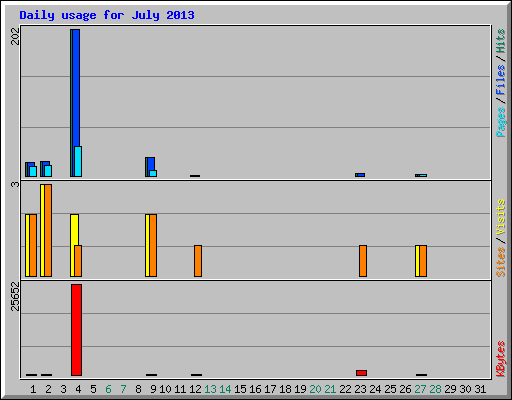Click the green day 20 axis label
The image size is (512, 400).
coord(315,389)
